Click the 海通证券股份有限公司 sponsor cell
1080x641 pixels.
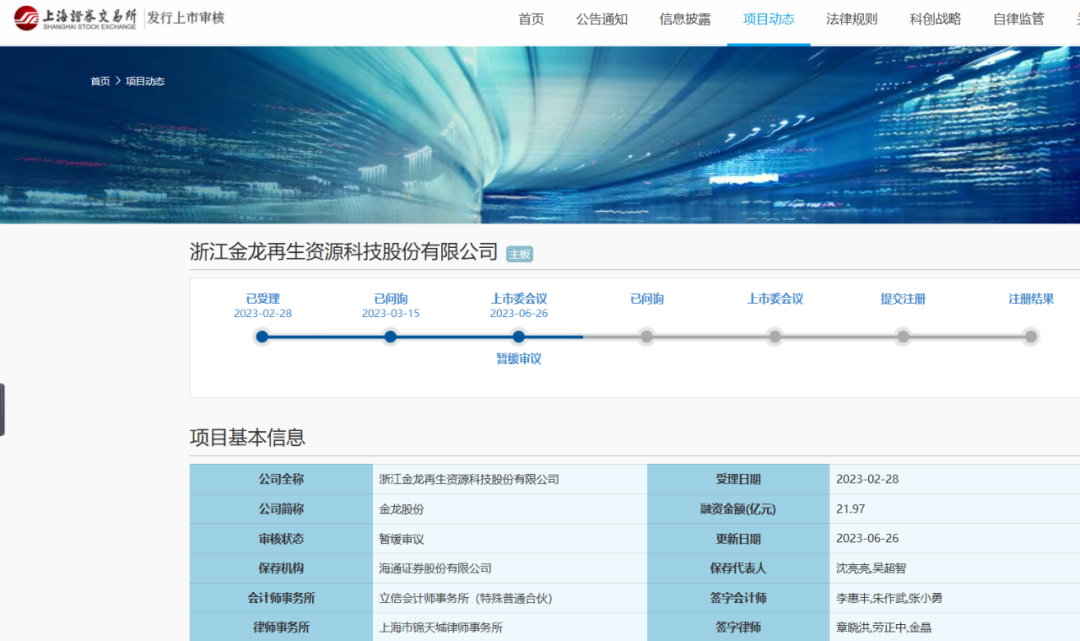point(510,568)
